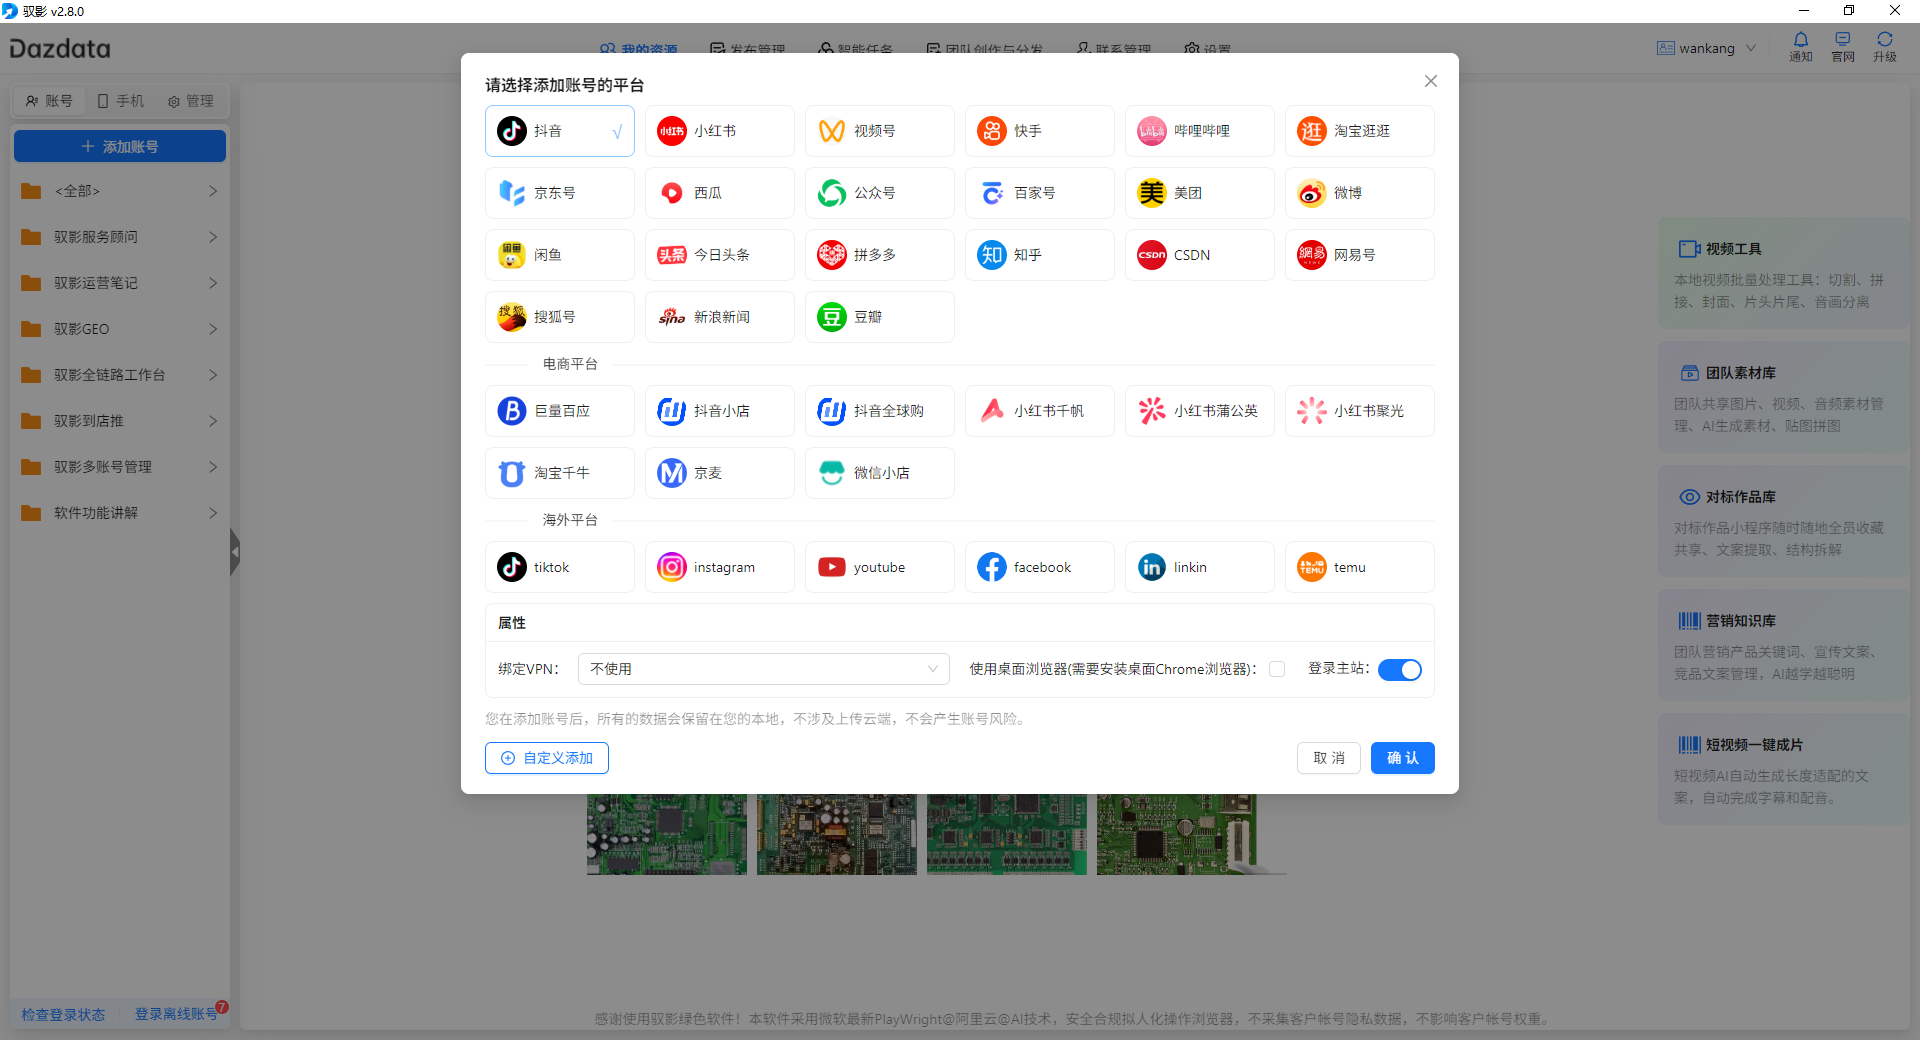Expand the 驭影GEO folder
1920x1040 pixels.
120,329
